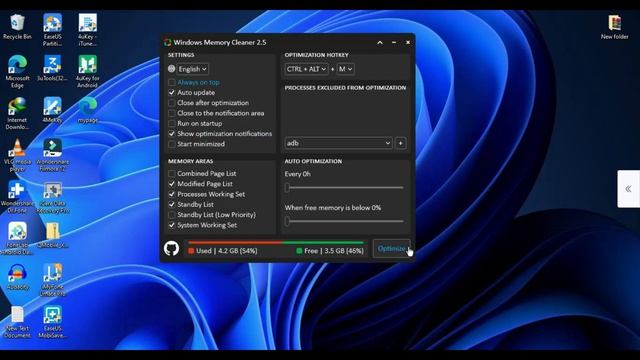640x360 pixels.
Task: Open New folder desktop icon
Action: click(x=614, y=27)
